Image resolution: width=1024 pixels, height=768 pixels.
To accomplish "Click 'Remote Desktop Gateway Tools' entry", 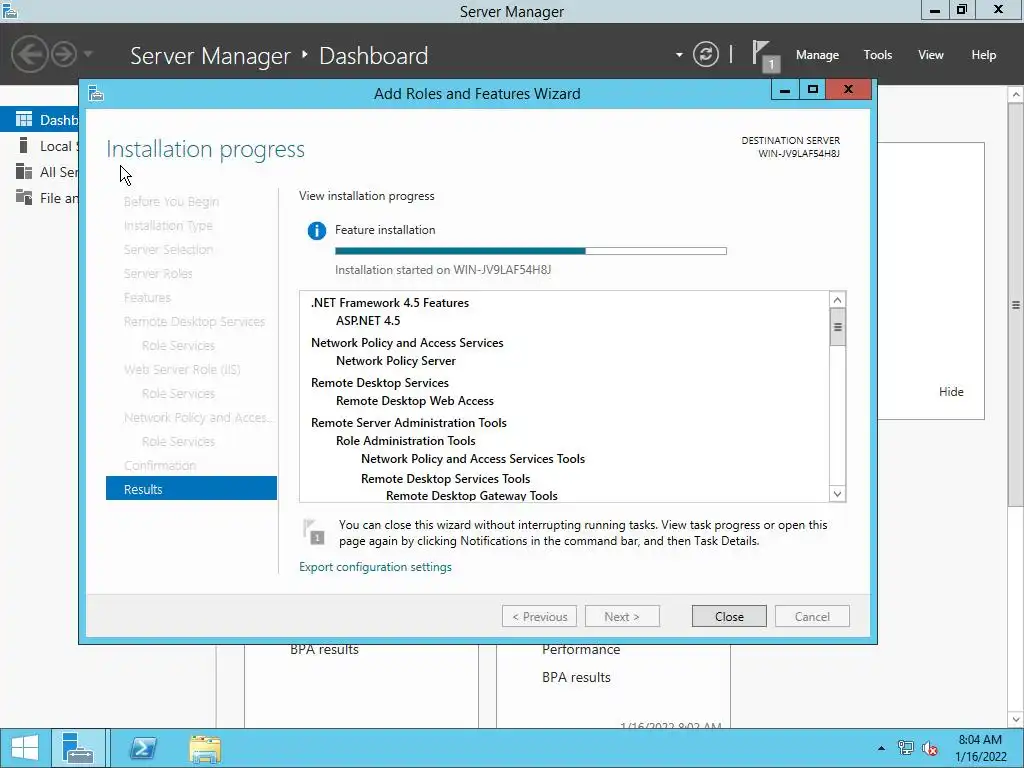I will pos(472,495).
